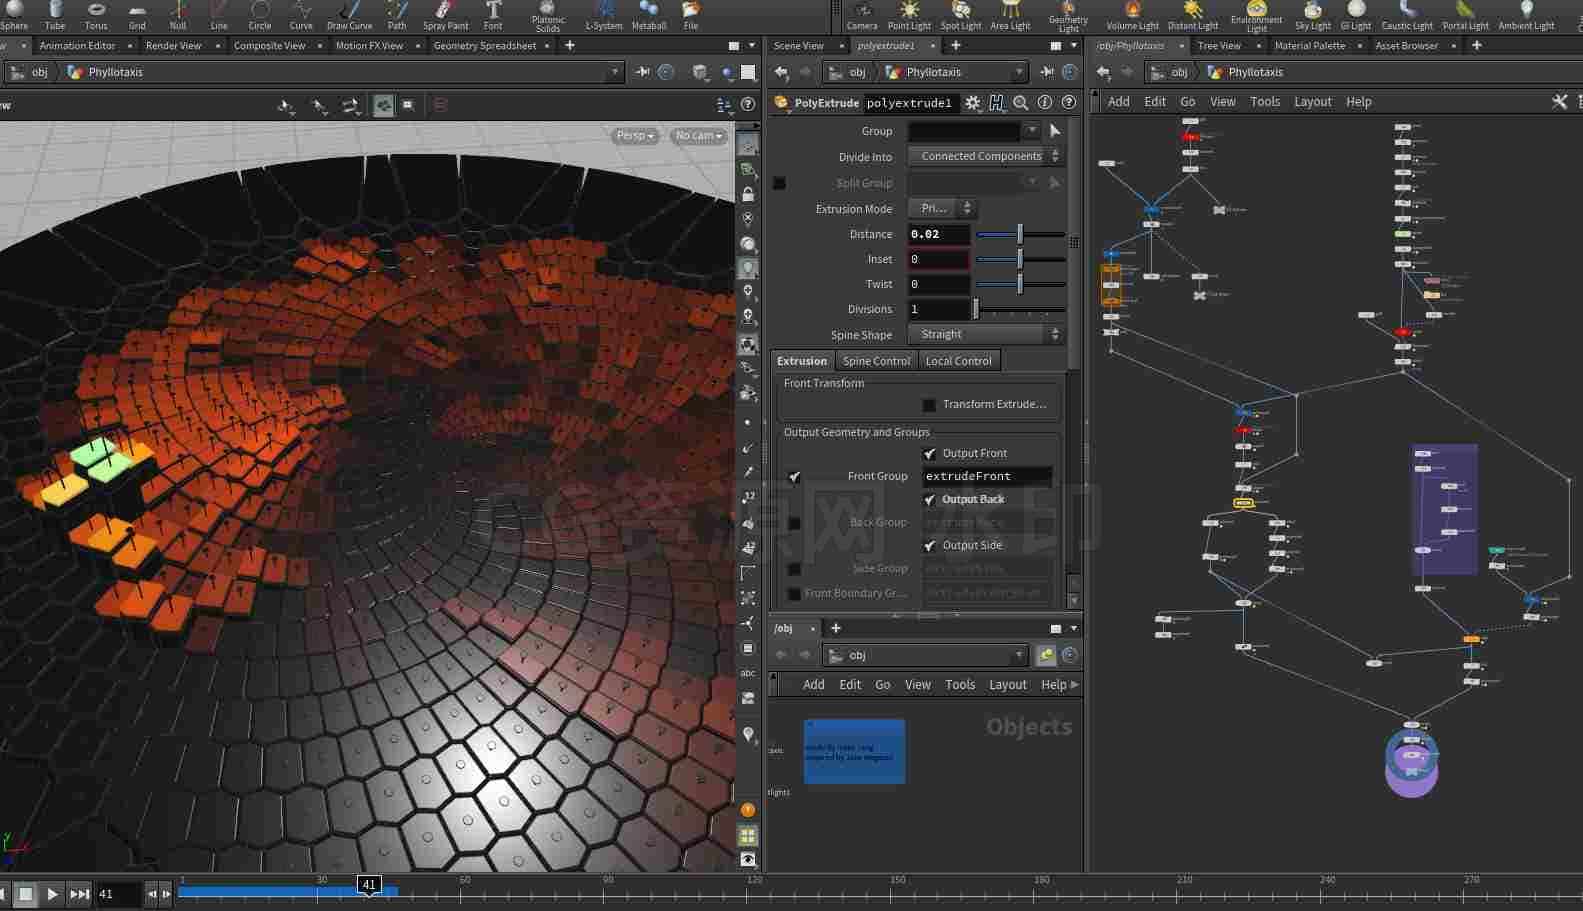Click Group selection arrow icon
Screen dimensions: 1583x911
point(1054,131)
